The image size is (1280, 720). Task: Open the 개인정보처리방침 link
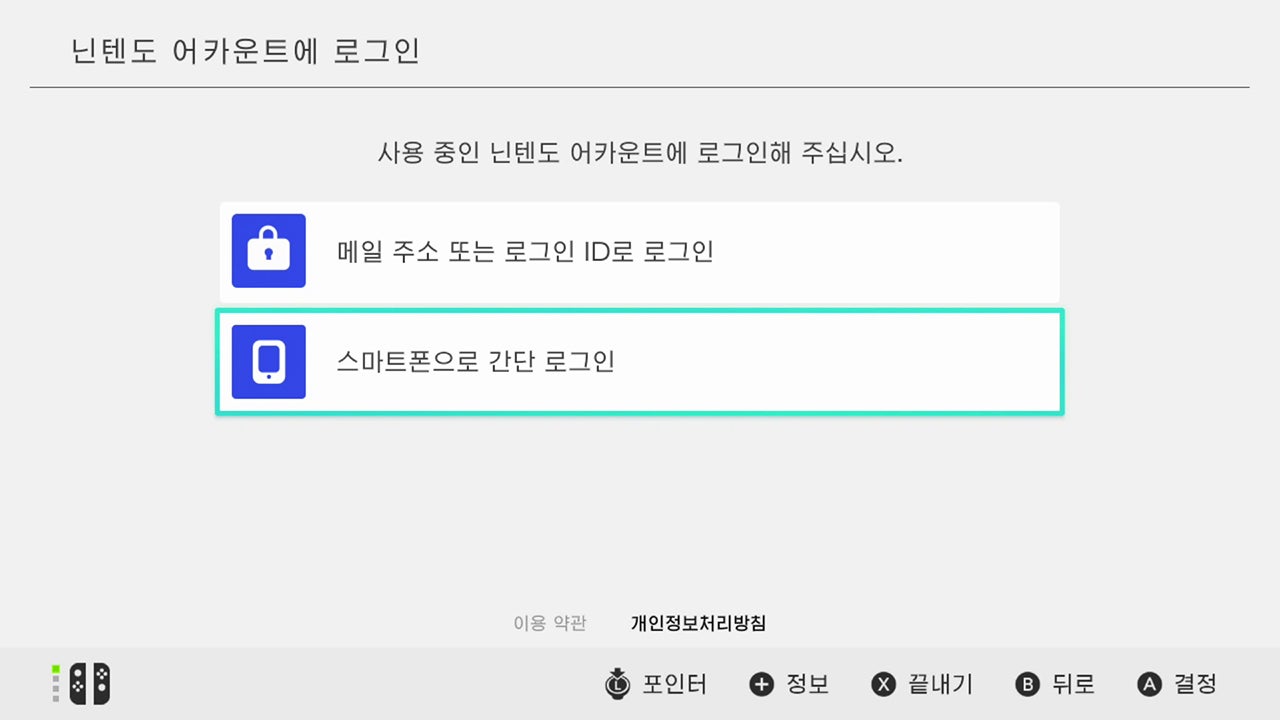pos(698,623)
